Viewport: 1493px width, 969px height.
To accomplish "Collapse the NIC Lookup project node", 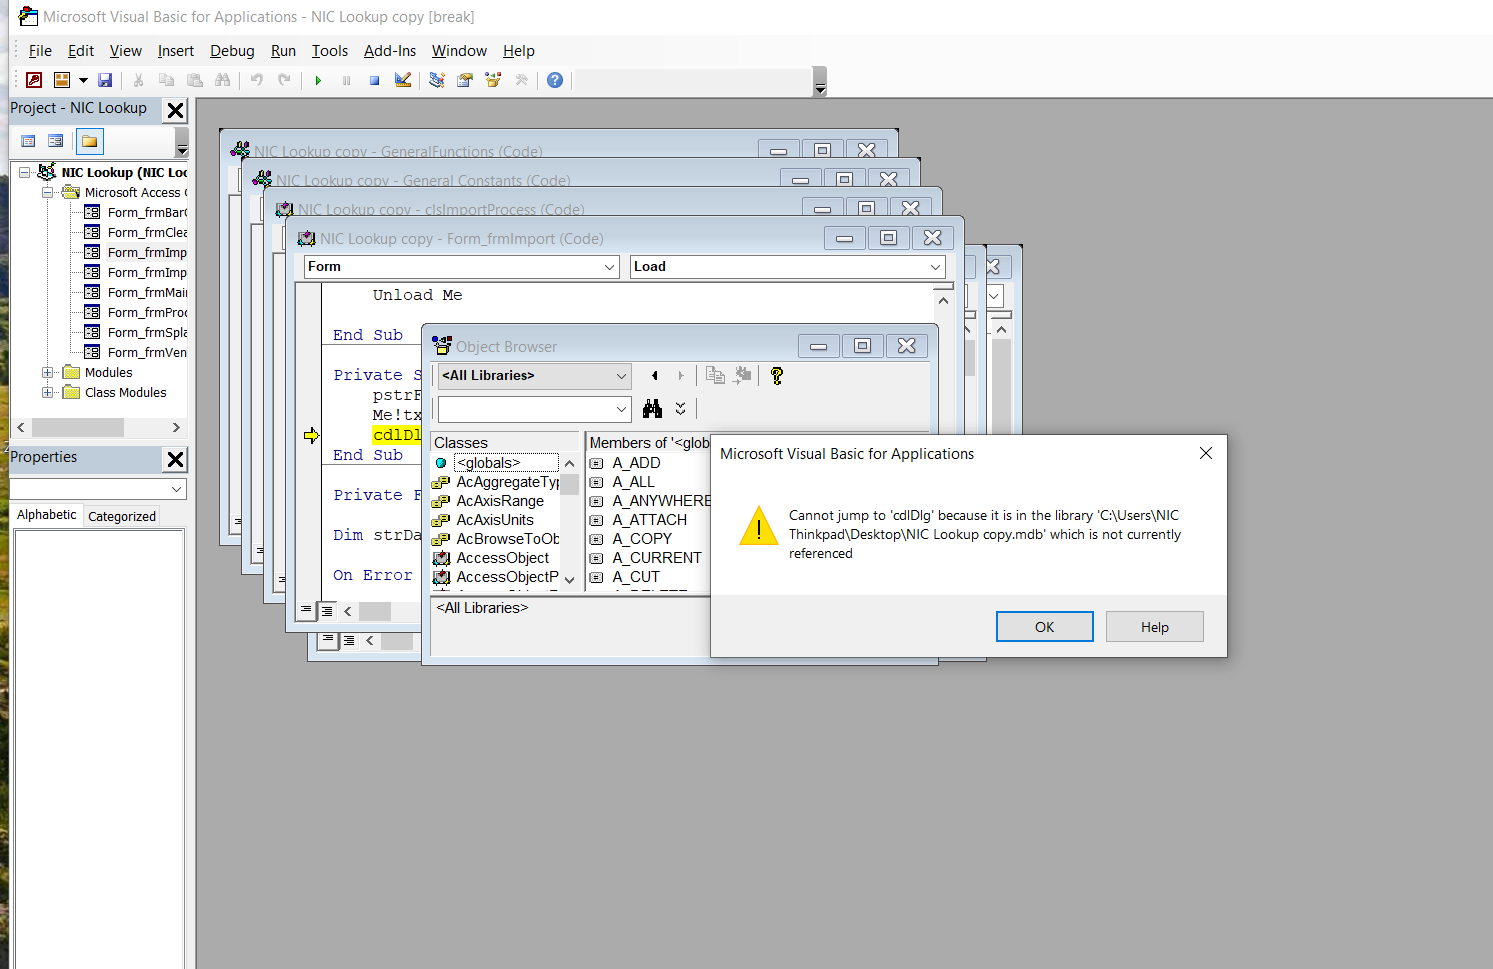I will click(24, 173).
